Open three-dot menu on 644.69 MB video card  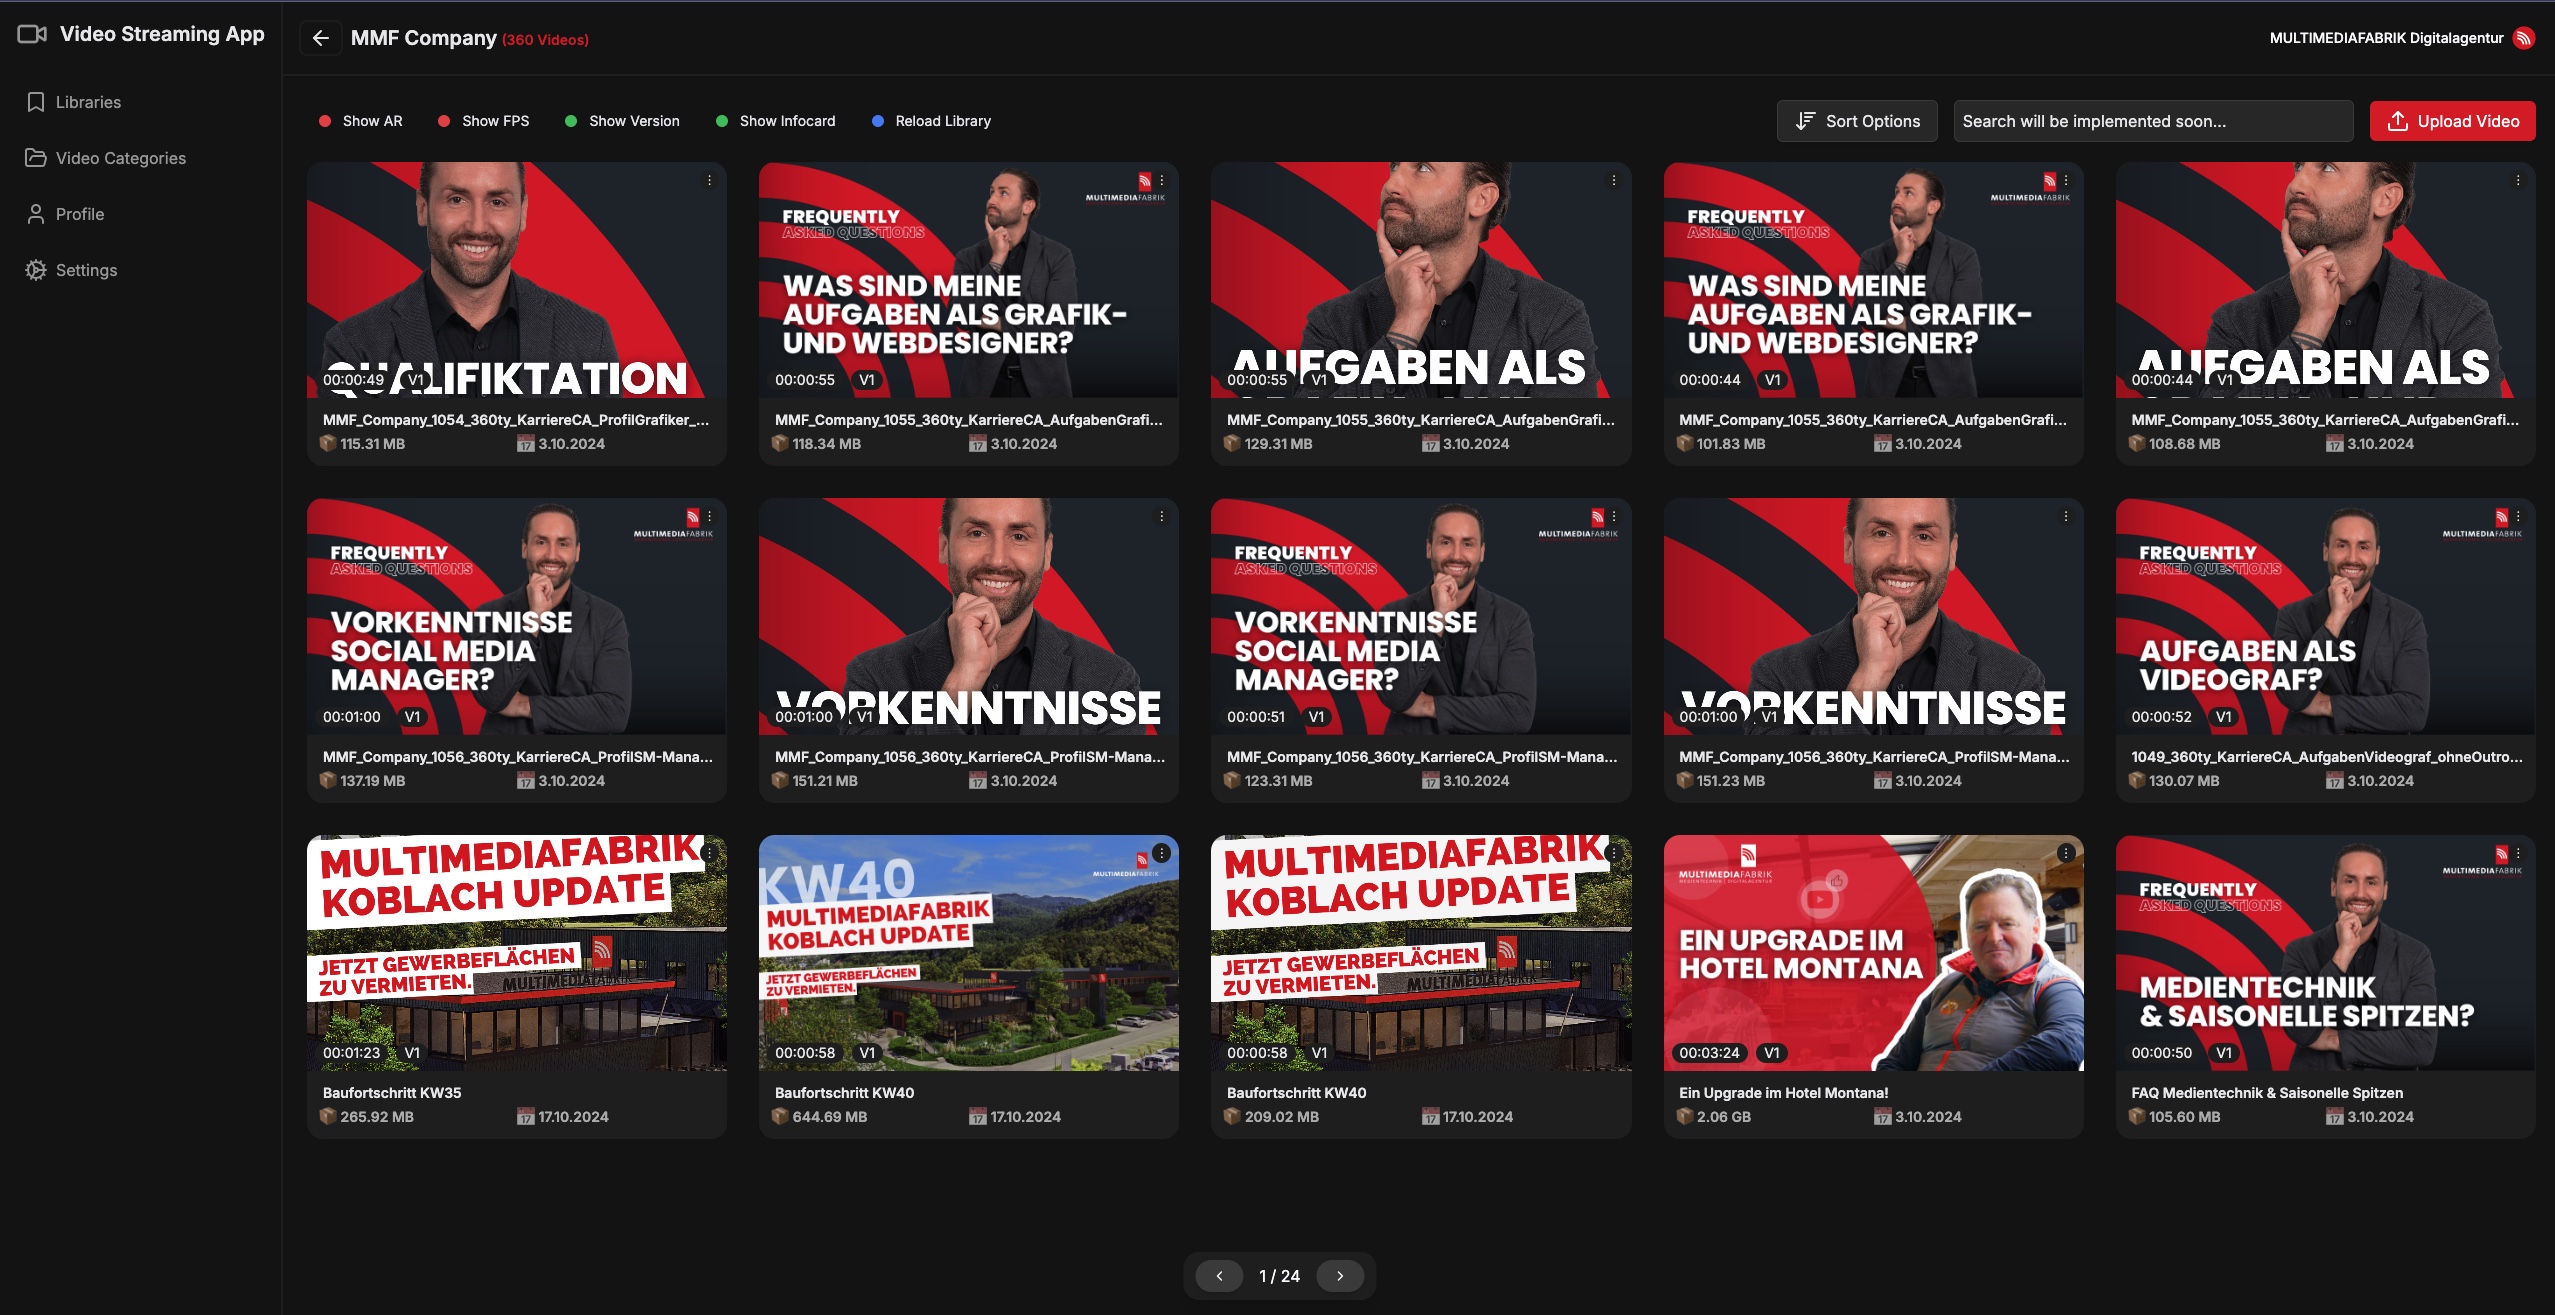(1161, 853)
